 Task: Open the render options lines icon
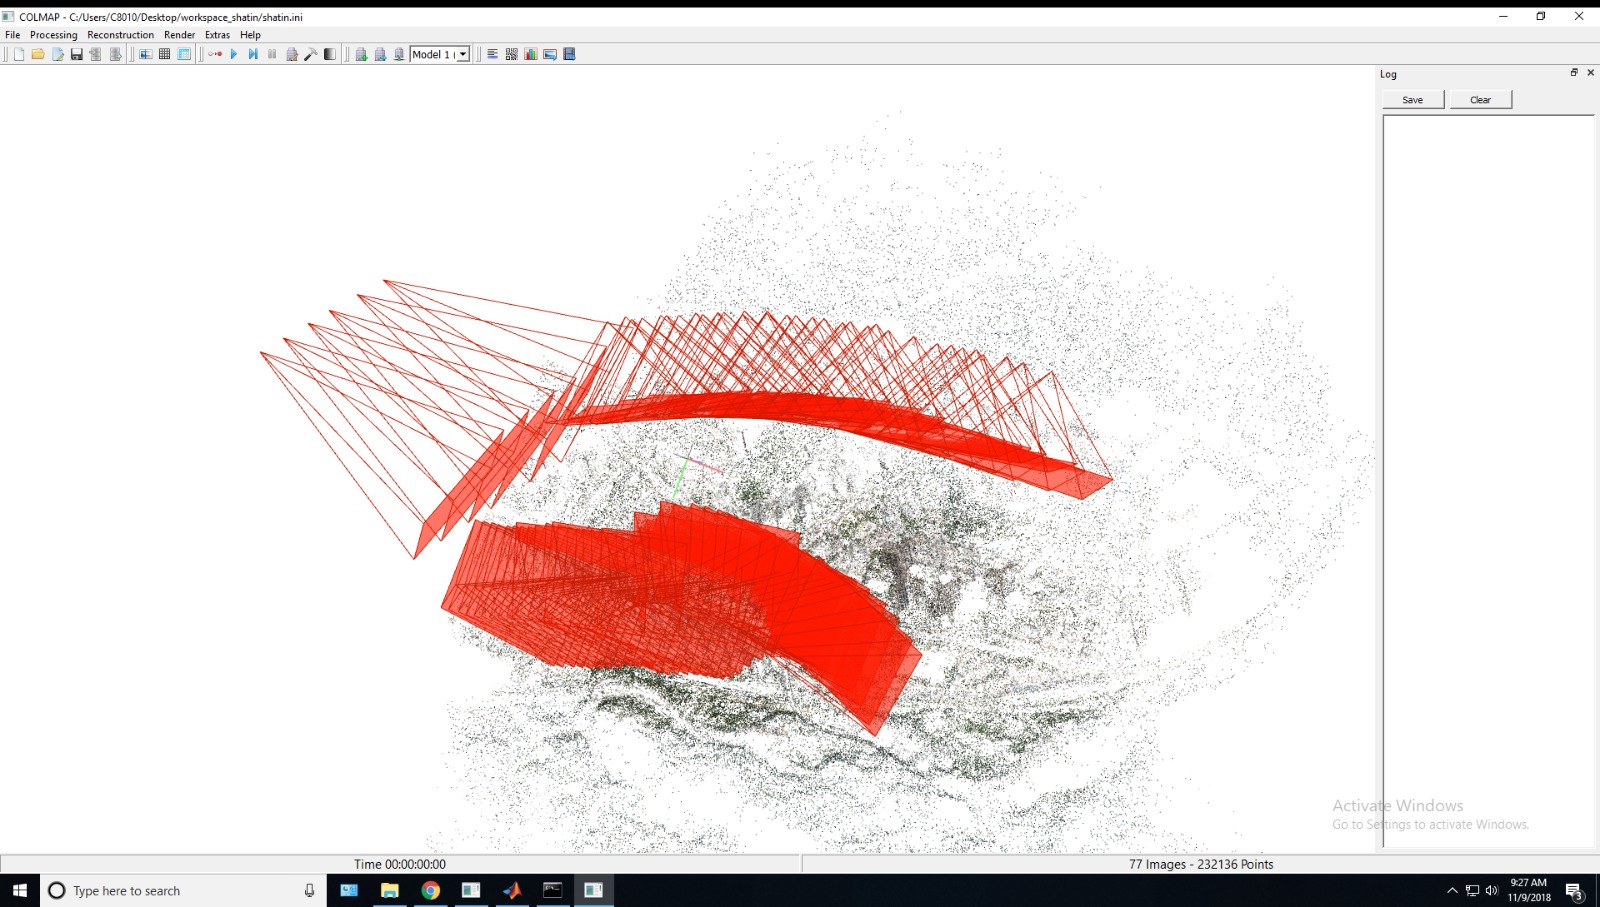tap(491, 54)
